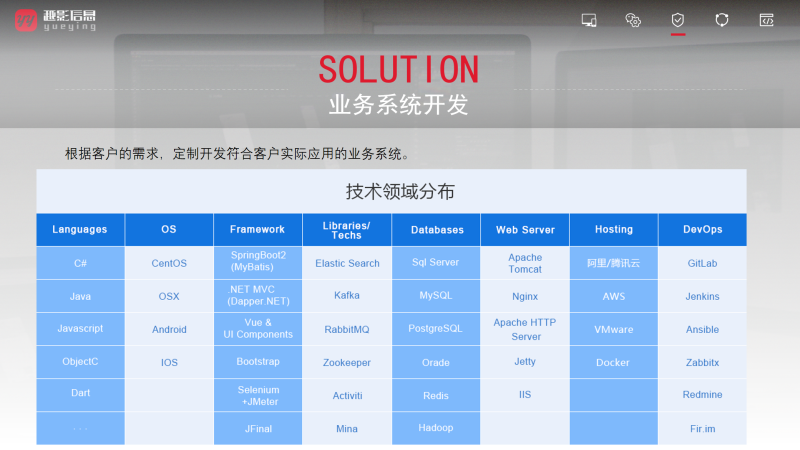Select Selenium +JMeter cell
Viewport: 800px width, 450px height.
pos(258,395)
